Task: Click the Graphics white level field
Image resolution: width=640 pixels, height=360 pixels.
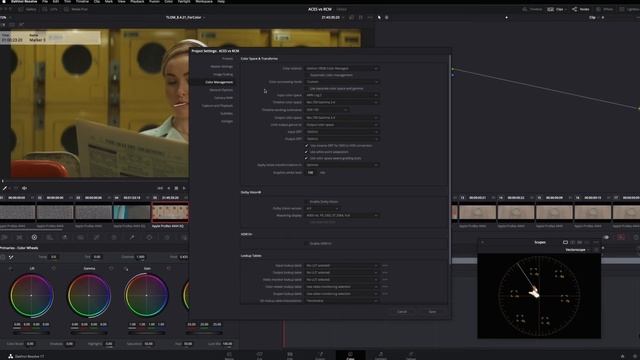Action: coord(311,173)
